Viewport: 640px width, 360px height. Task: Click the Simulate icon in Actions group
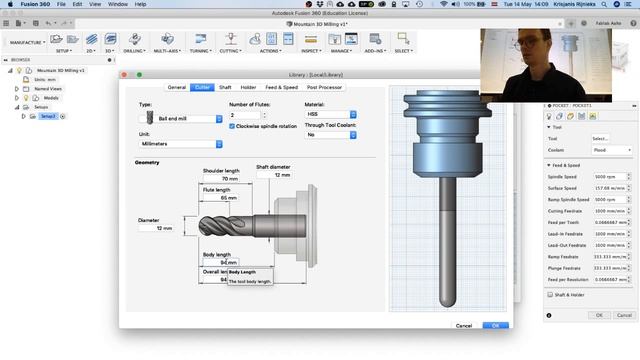(255, 39)
